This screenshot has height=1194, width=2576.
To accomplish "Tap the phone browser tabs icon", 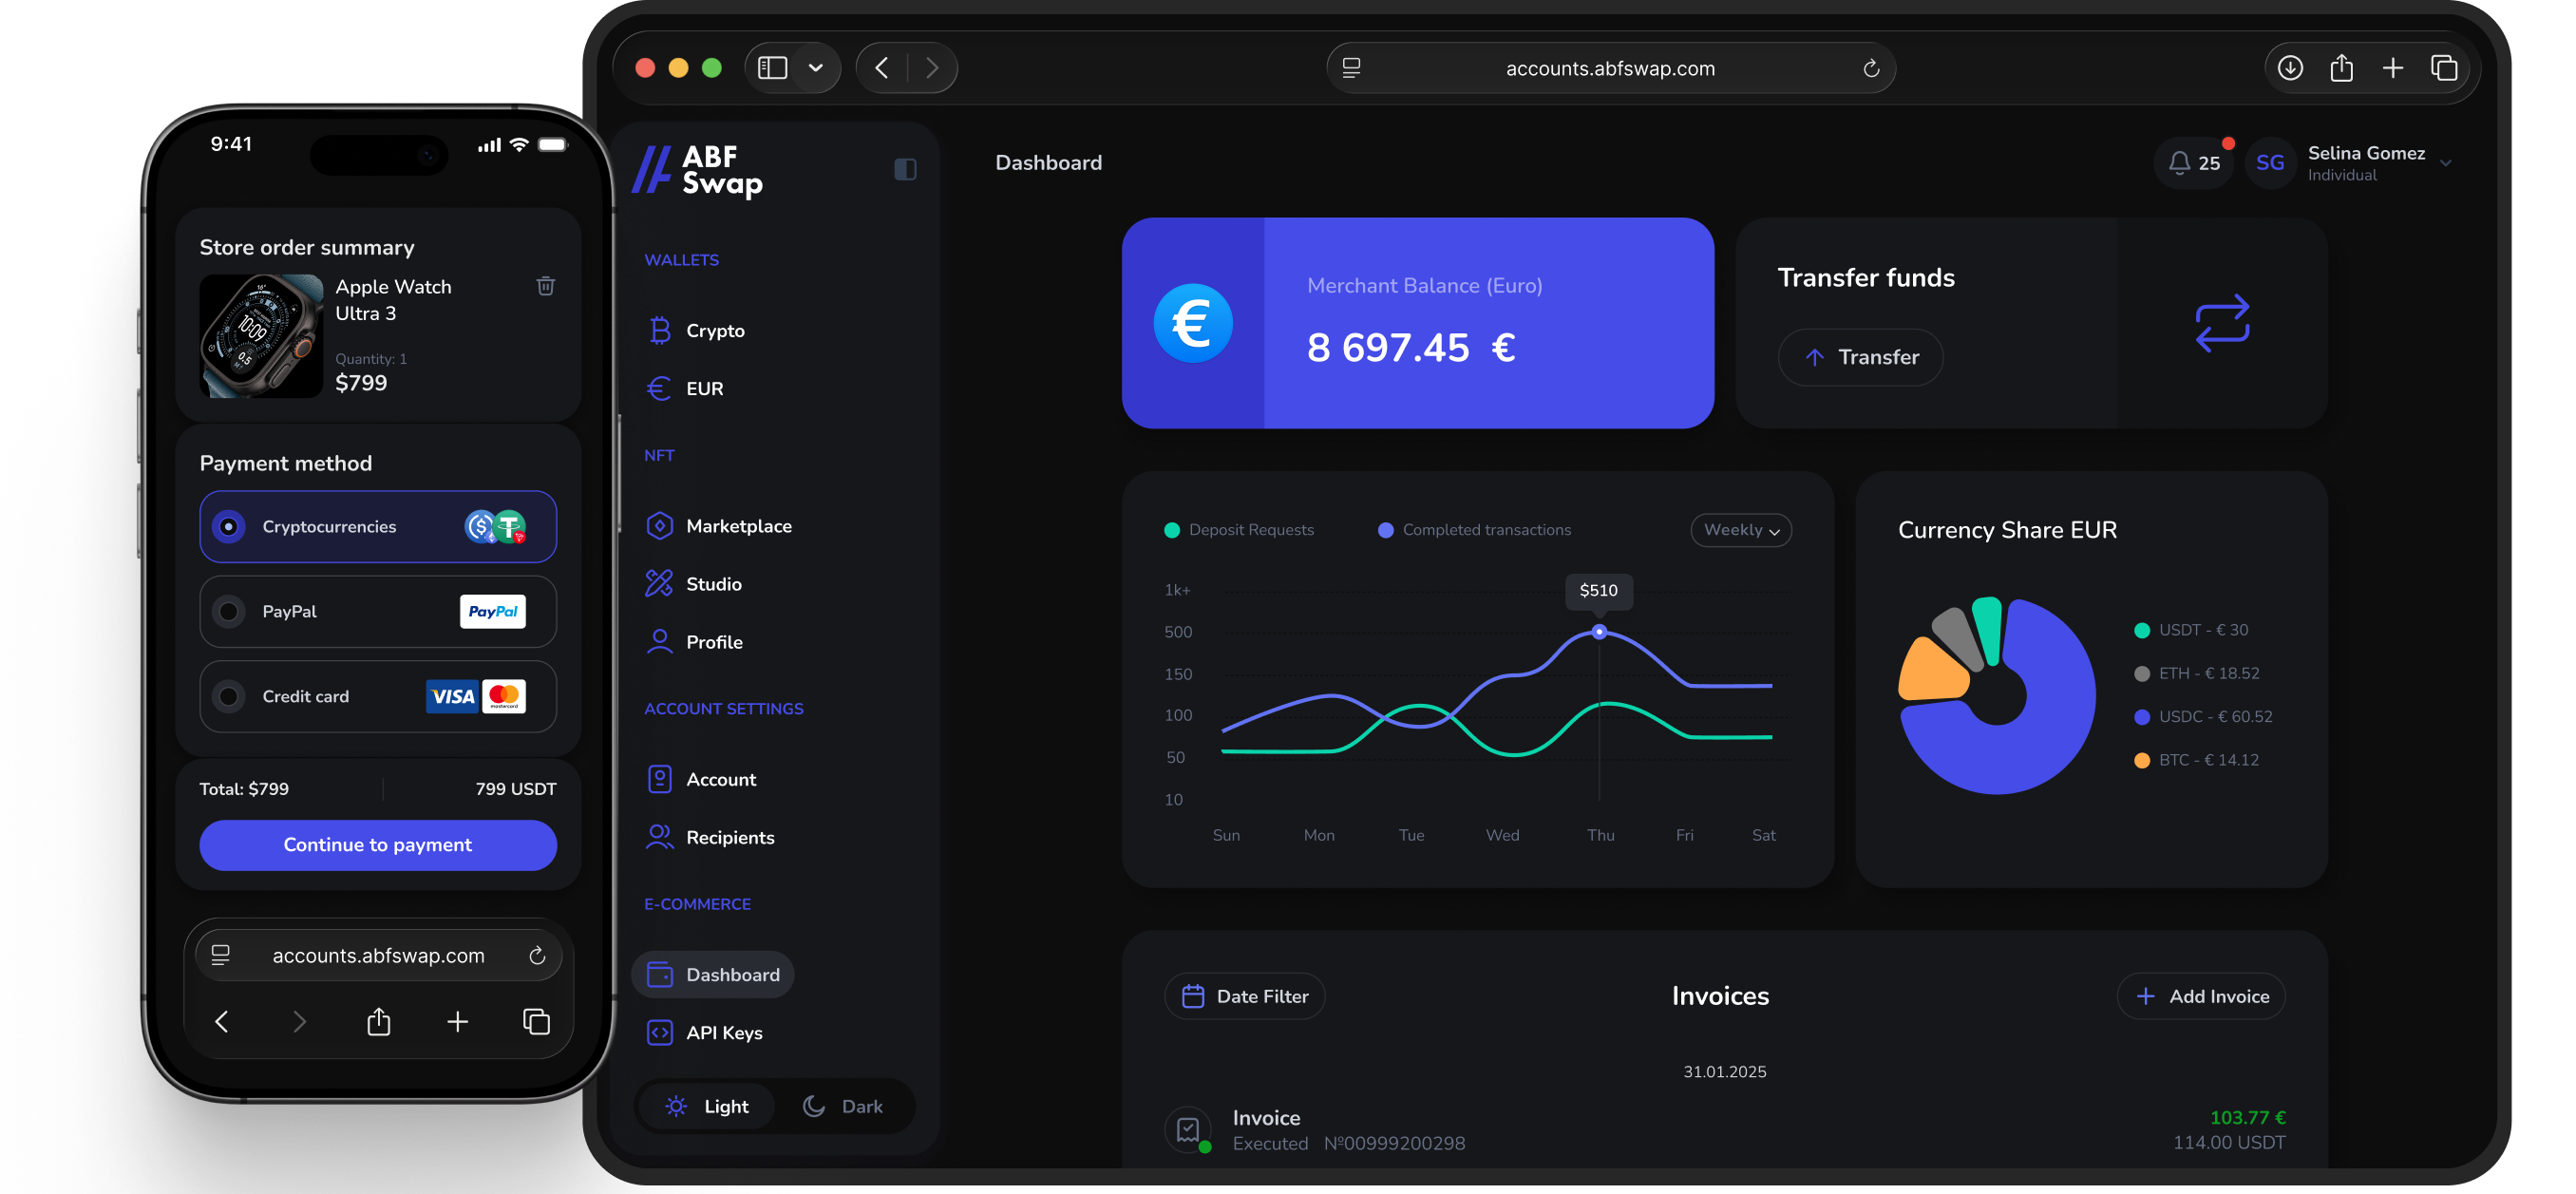I will pyautogui.click(x=536, y=1021).
